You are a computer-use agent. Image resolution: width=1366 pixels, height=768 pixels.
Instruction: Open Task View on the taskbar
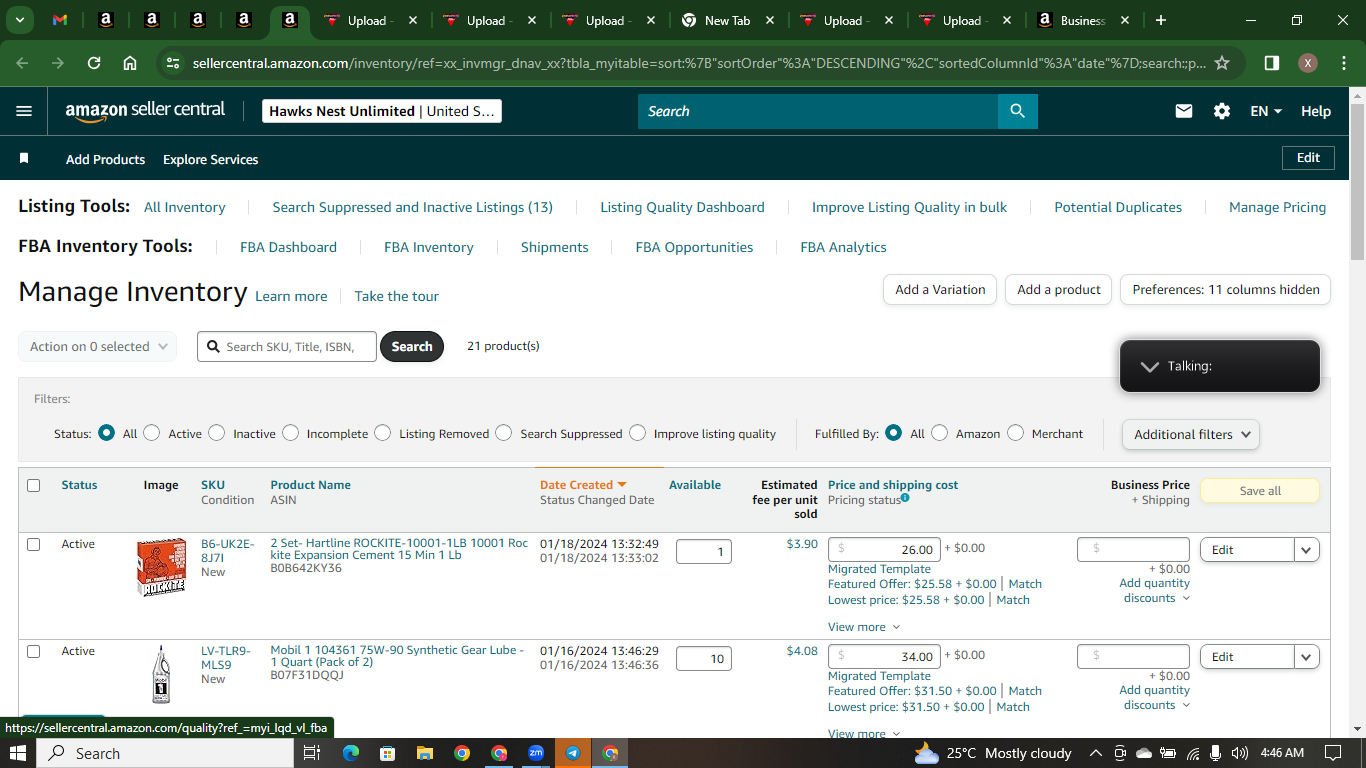tap(311, 753)
